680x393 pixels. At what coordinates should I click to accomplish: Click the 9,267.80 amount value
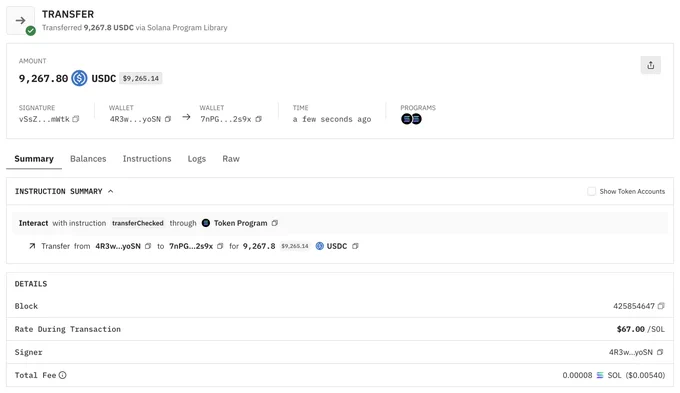pyautogui.click(x=43, y=79)
